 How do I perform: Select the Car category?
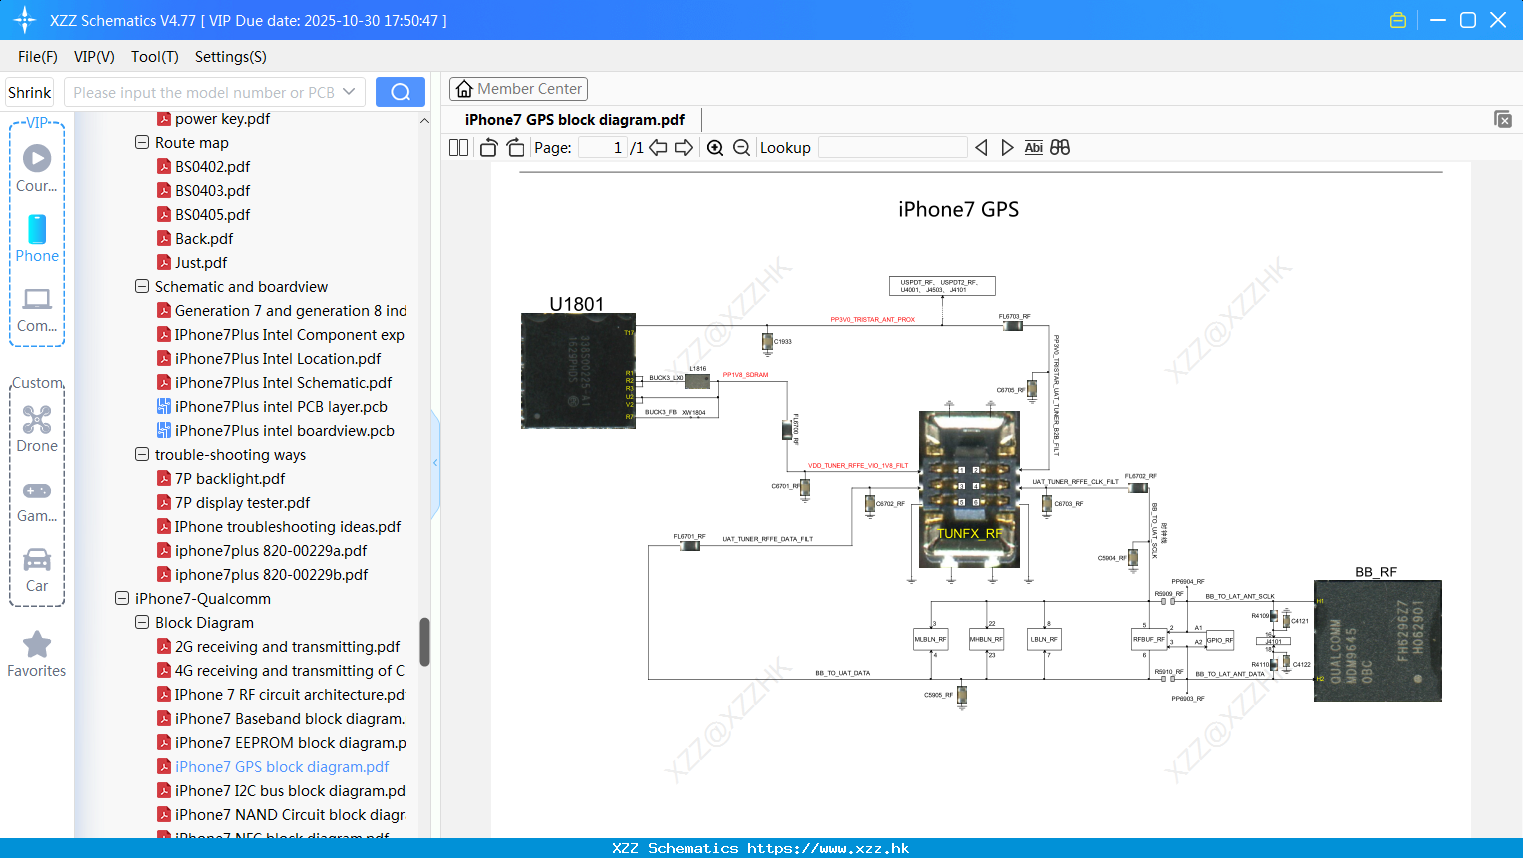37,570
